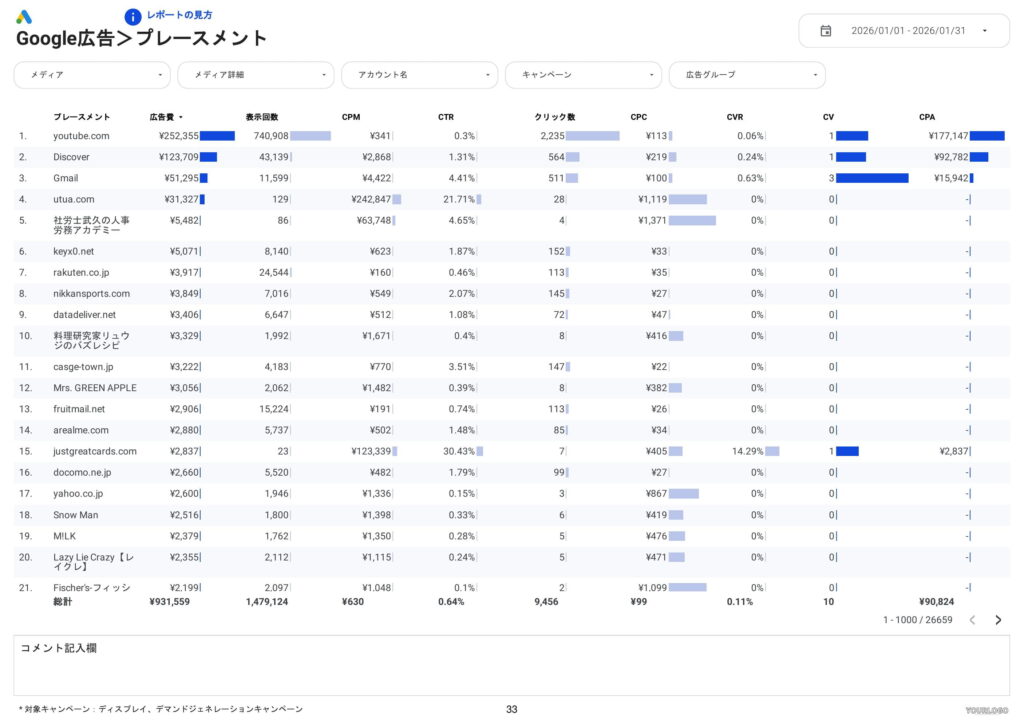1024x724 pixels.
Task: Select 社労士武久の人事労務アカデミー placement
Action: pos(91,225)
